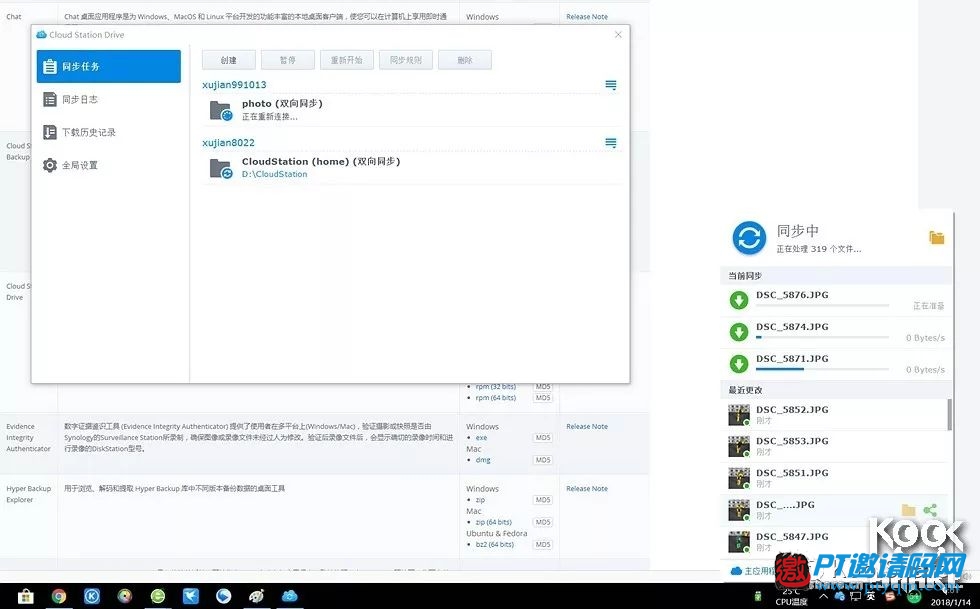Open containing folder for the DSC_....JPG row
The width and height of the screenshot is (980, 609).
908,510
